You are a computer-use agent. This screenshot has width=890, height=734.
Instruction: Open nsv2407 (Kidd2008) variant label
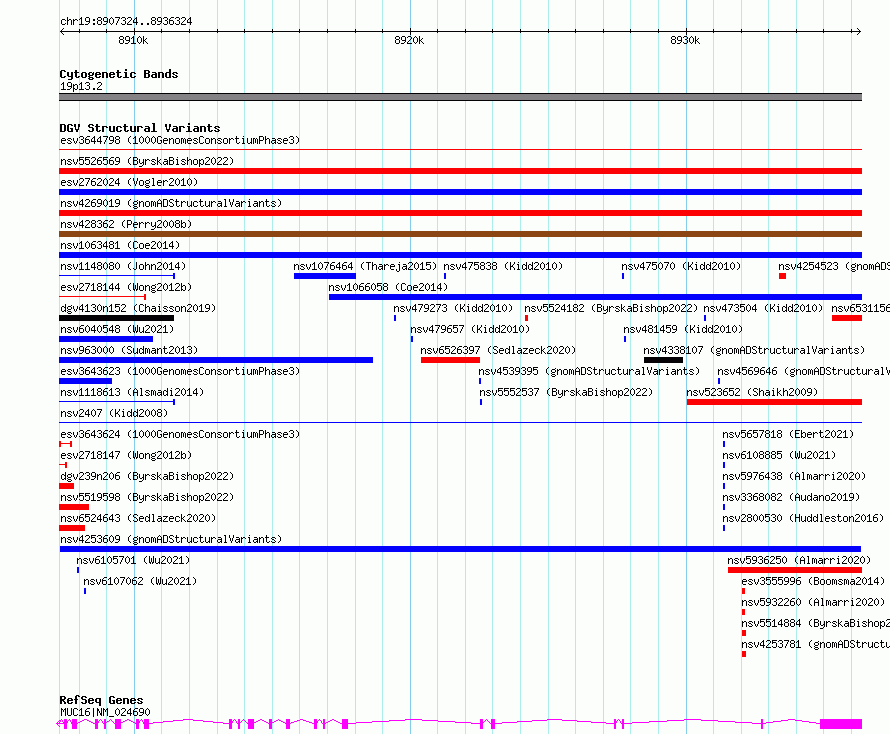pyautogui.click(x=114, y=413)
